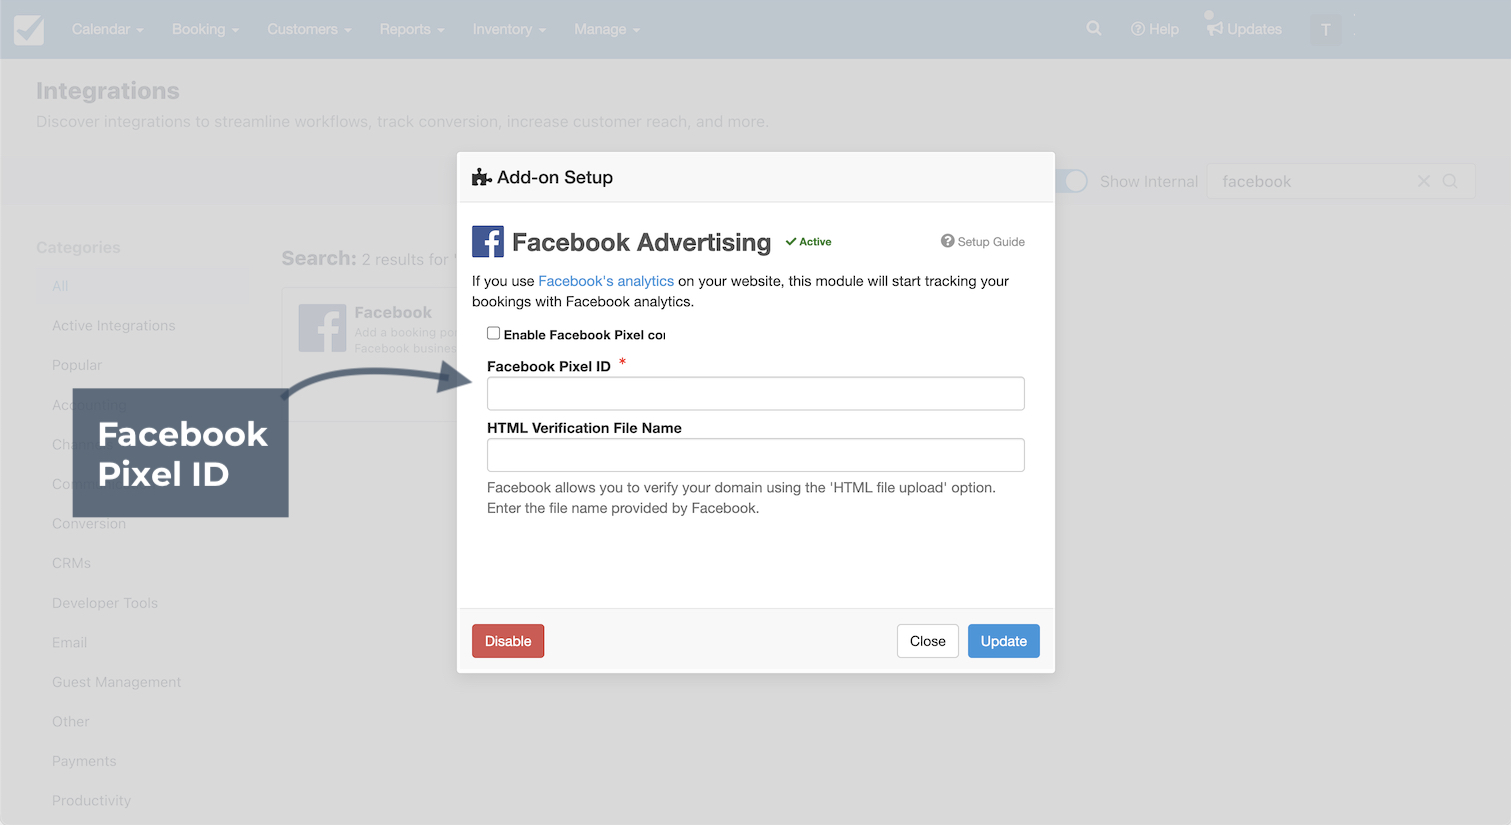Click the Facebook card thumbnail in search results
The image size is (1511, 825).
(322, 328)
